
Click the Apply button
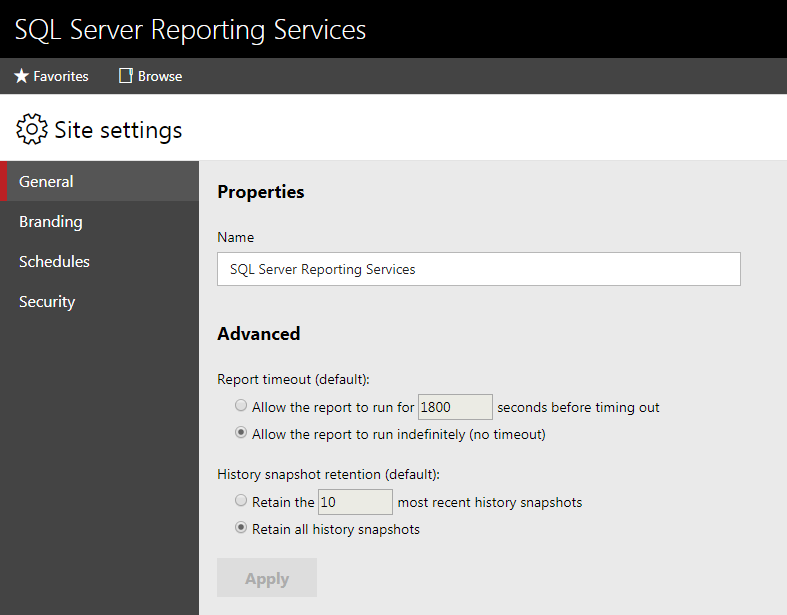pyautogui.click(x=267, y=578)
